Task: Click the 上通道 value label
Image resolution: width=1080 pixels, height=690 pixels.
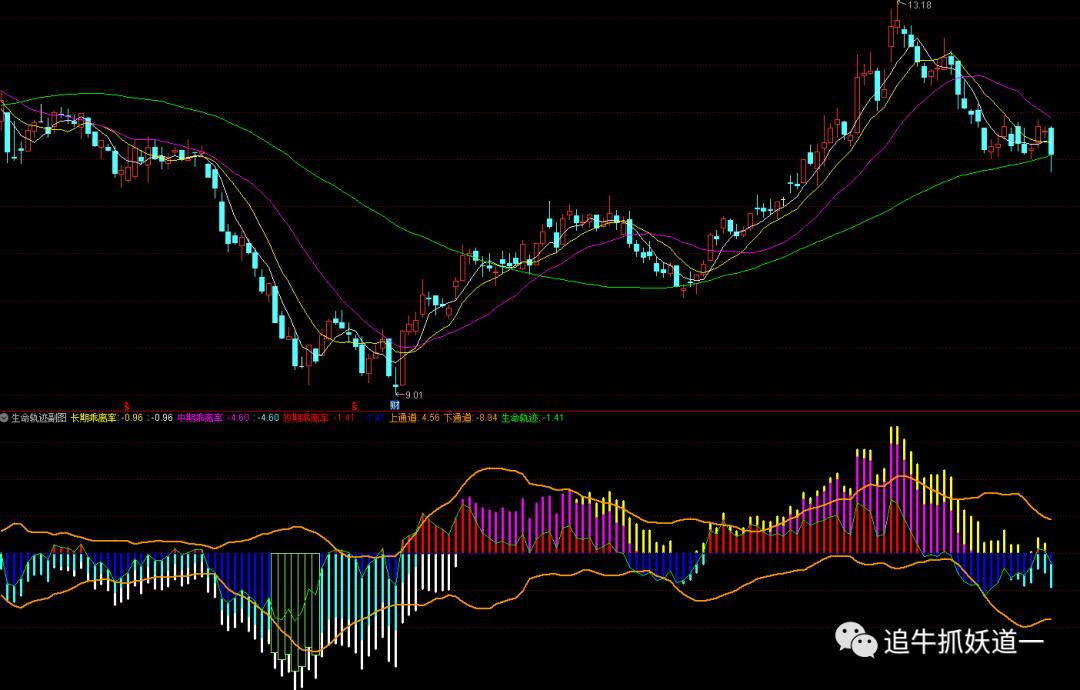Action: (413, 418)
